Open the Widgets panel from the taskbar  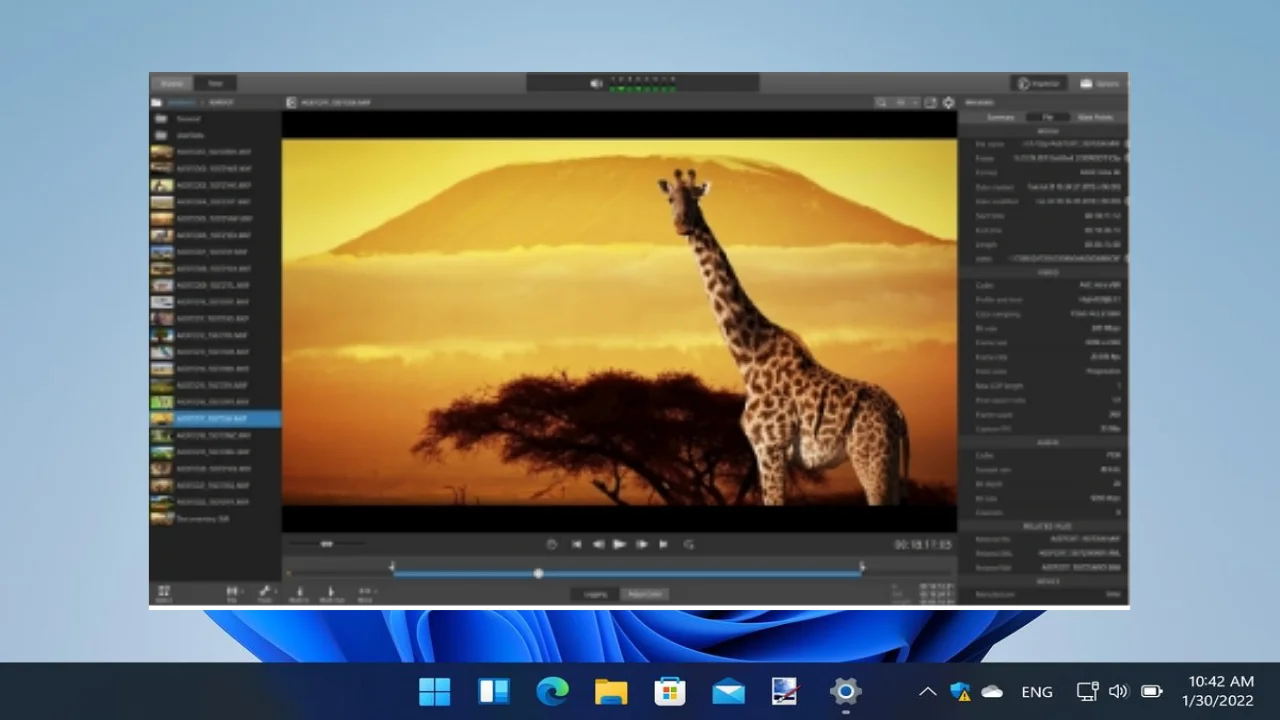point(494,691)
